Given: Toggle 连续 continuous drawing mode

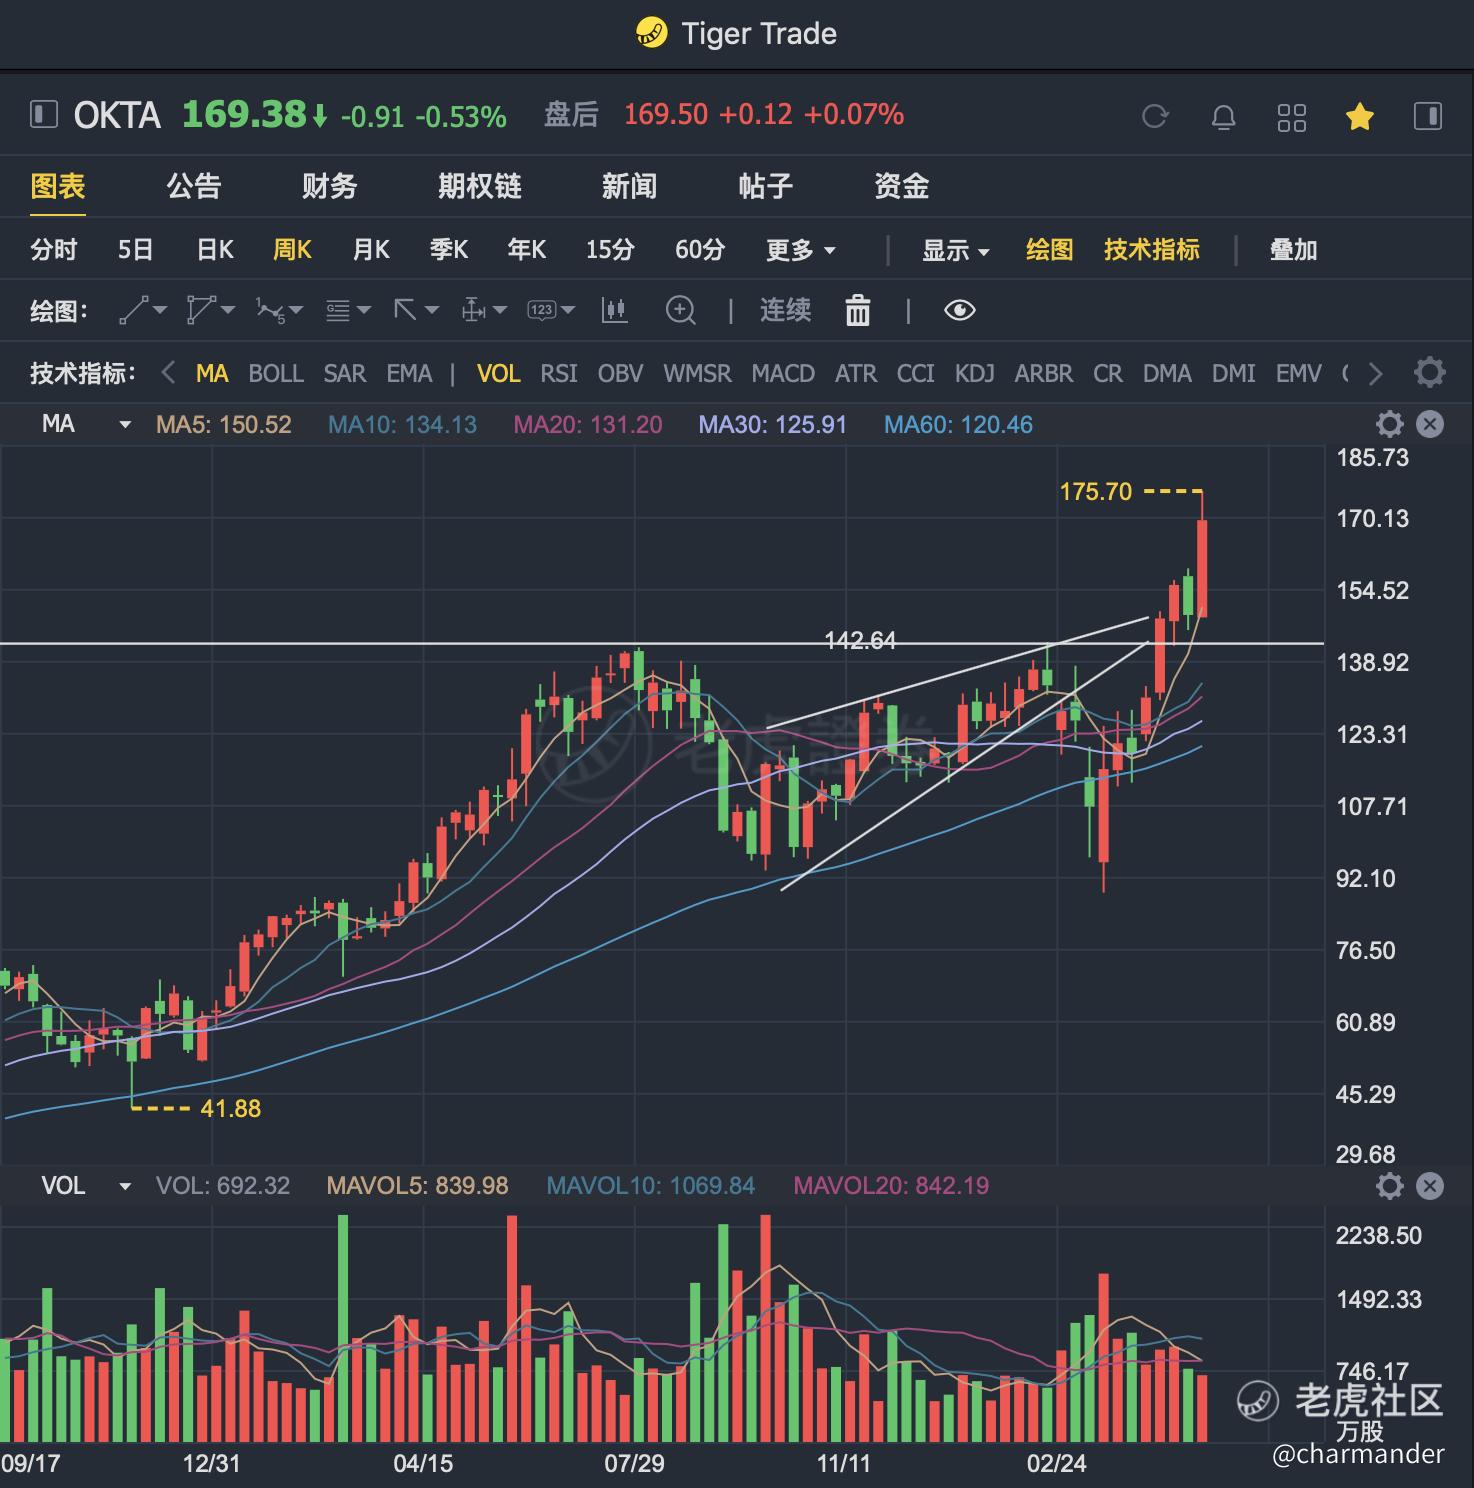Looking at the screenshot, I should (x=785, y=311).
